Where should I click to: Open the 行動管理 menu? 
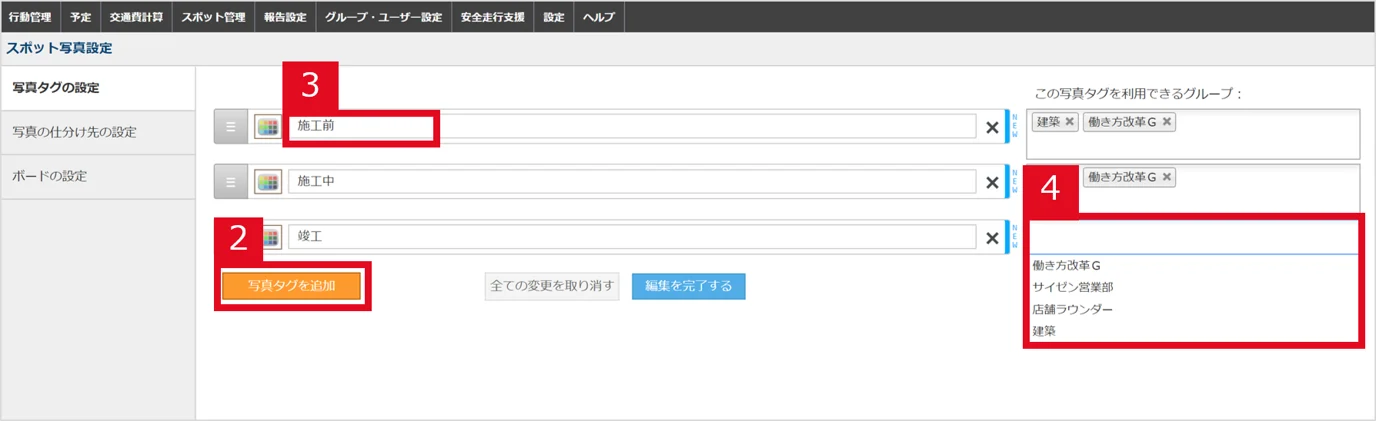(30, 17)
